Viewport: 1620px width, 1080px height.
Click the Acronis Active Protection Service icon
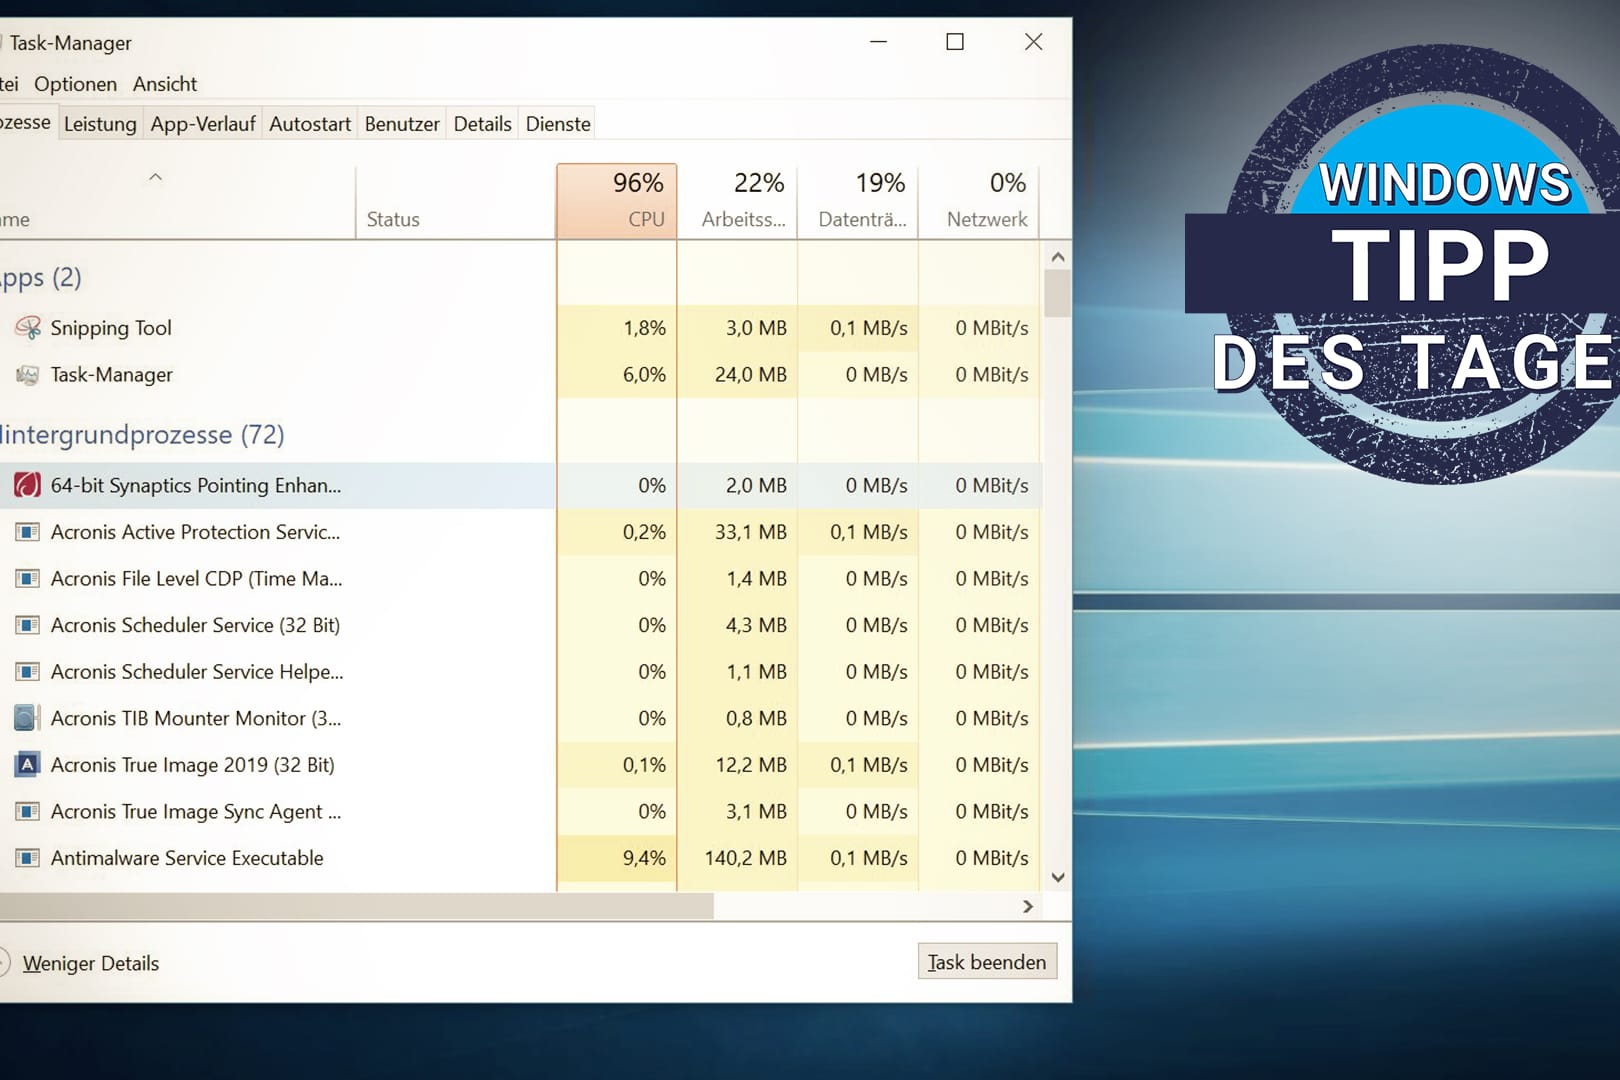[x=28, y=532]
